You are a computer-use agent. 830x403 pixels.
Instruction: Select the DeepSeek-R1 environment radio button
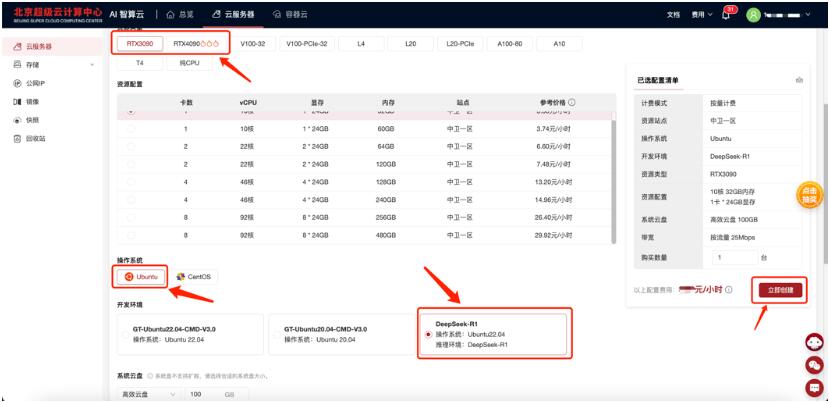click(x=429, y=334)
